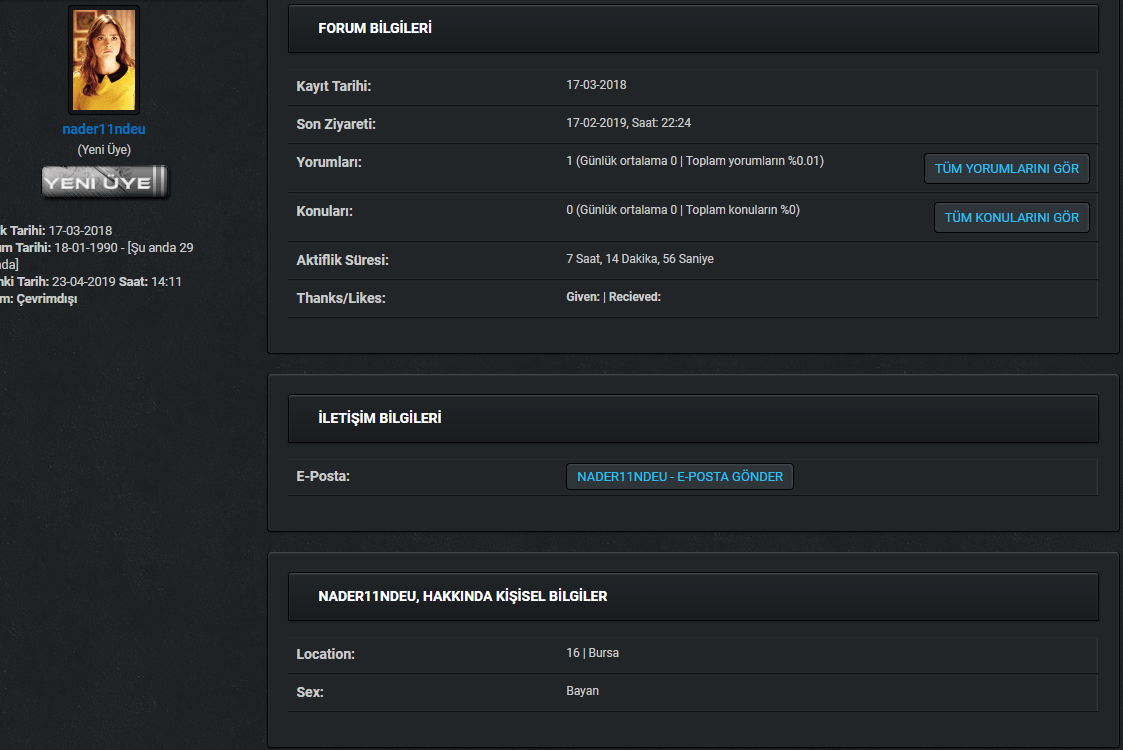Viewport: 1123px width, 750px height.
Task: Select the sidebar birth date 18-01-1990
Action: (86, 247)
